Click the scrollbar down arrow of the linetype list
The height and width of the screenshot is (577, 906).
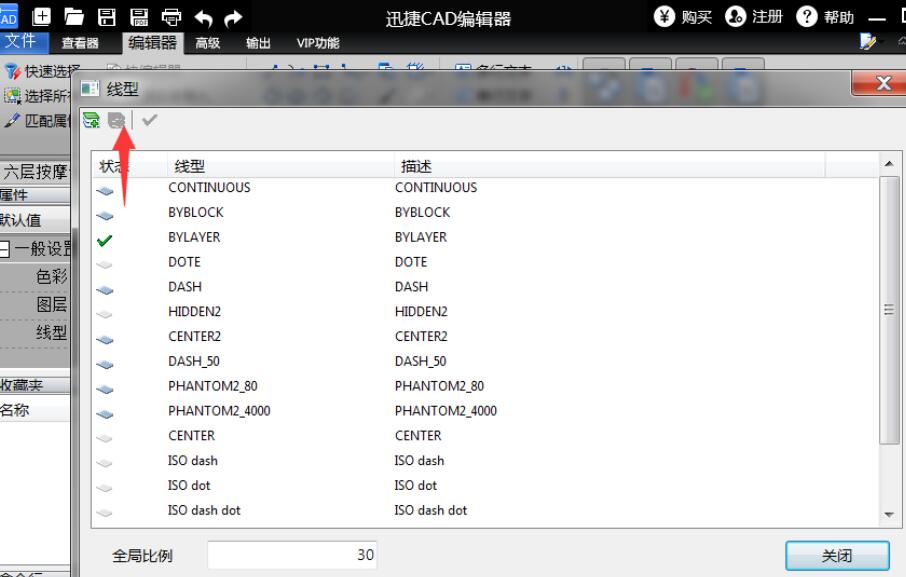[889, 514]
